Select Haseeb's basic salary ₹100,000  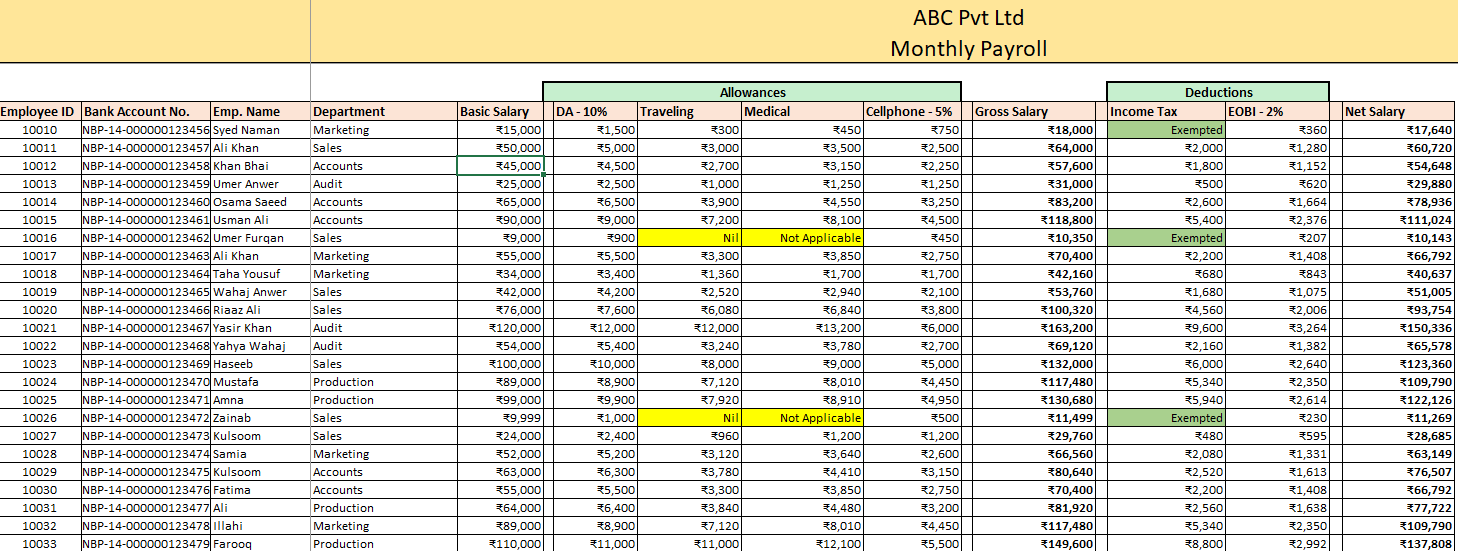500,364
